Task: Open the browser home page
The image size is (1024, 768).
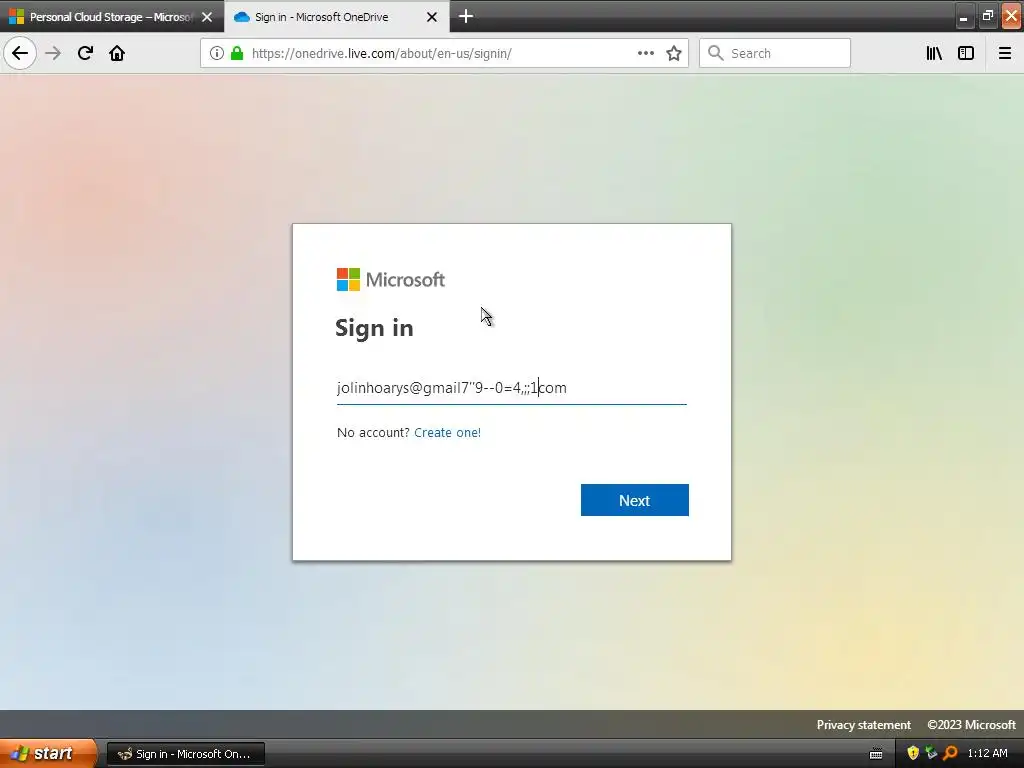Action: point(117,53)
